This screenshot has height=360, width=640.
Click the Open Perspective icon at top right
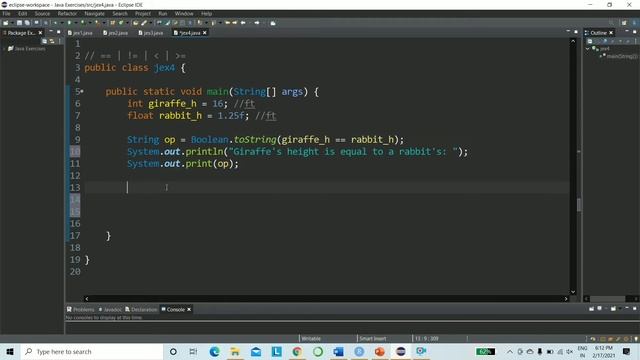624,23
